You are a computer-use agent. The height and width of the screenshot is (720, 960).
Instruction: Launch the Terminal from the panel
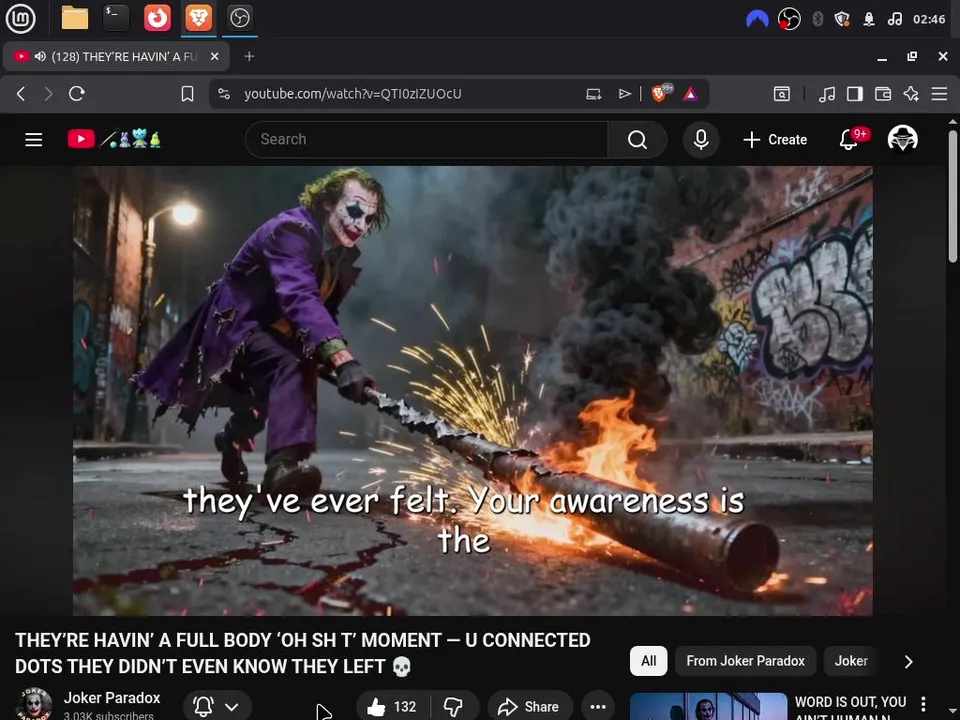115,18
